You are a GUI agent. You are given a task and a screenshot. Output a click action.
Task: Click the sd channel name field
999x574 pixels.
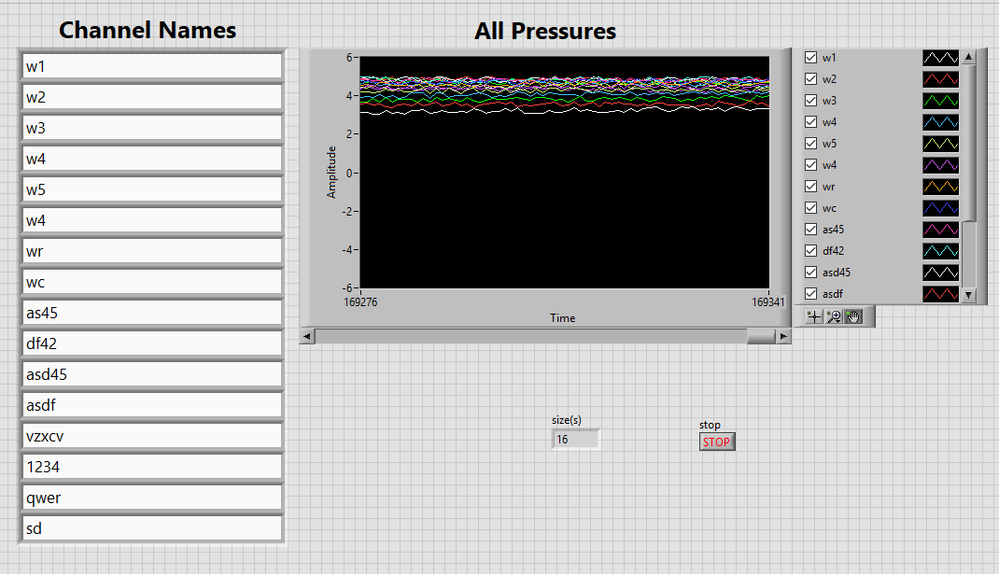152,528
